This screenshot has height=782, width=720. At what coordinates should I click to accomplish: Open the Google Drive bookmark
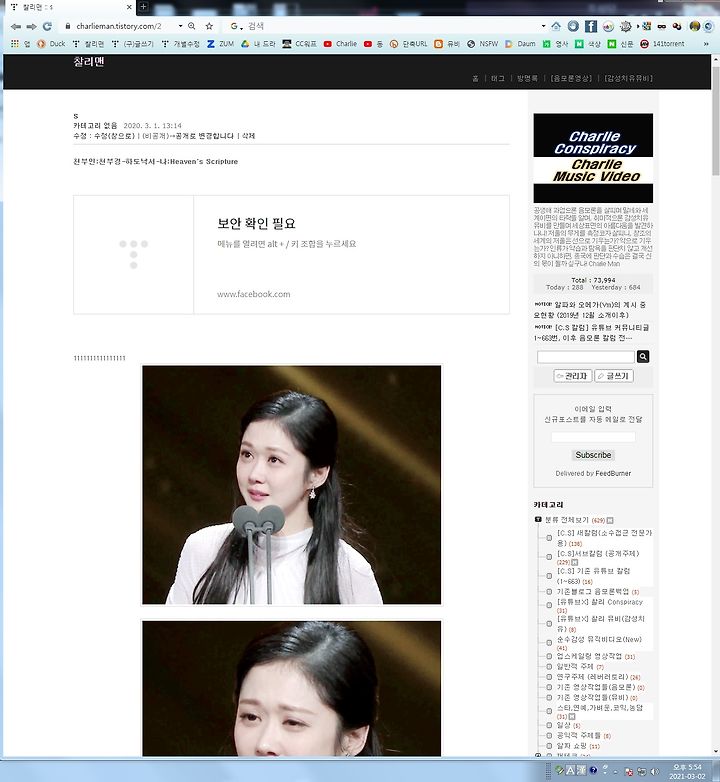click(258, 44)
